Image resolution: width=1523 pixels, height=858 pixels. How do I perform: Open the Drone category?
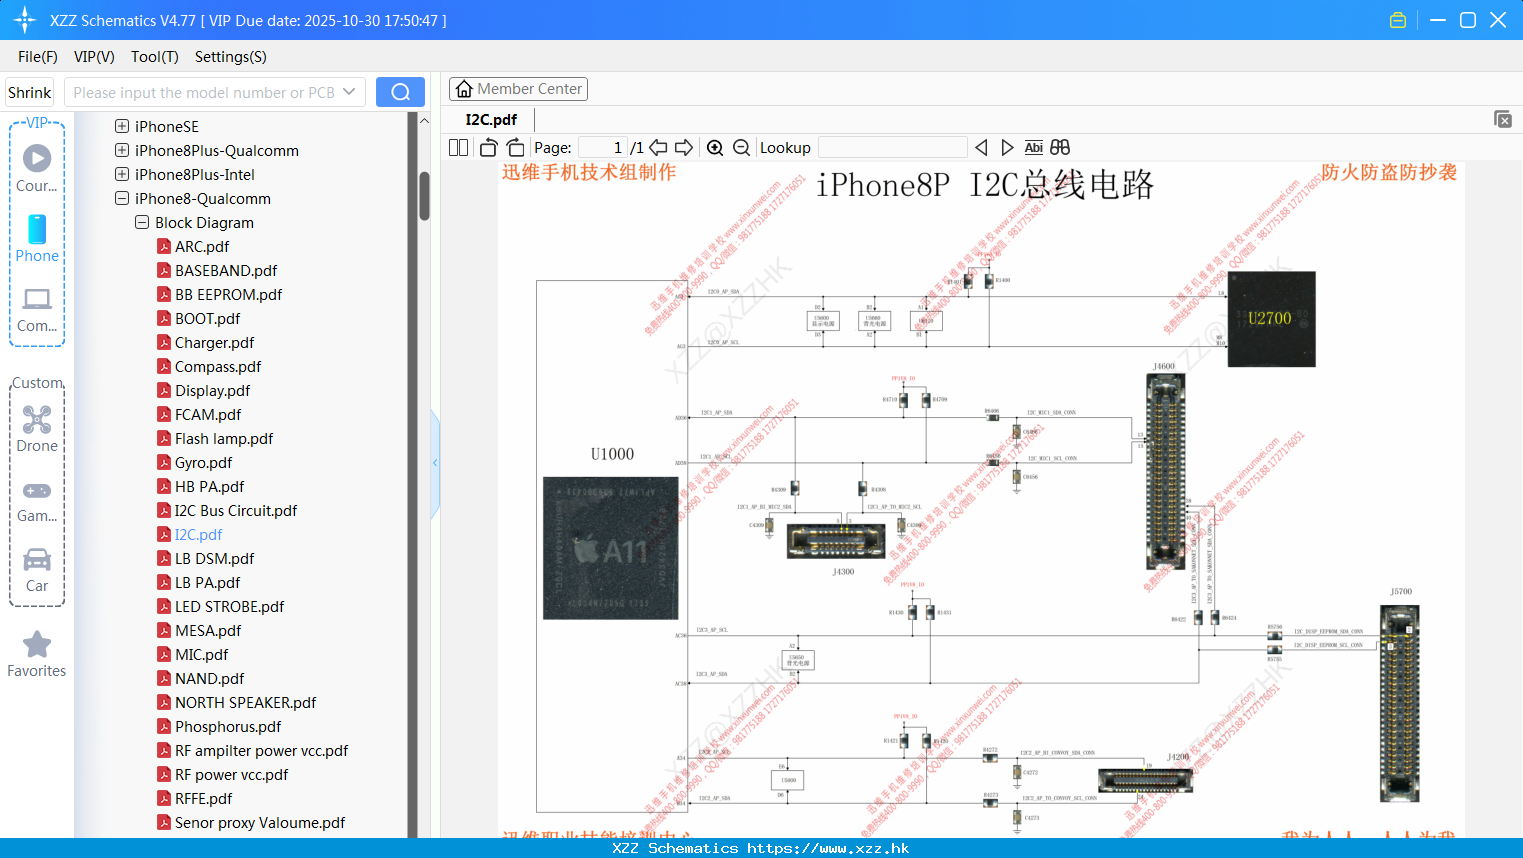pos(37,419)
